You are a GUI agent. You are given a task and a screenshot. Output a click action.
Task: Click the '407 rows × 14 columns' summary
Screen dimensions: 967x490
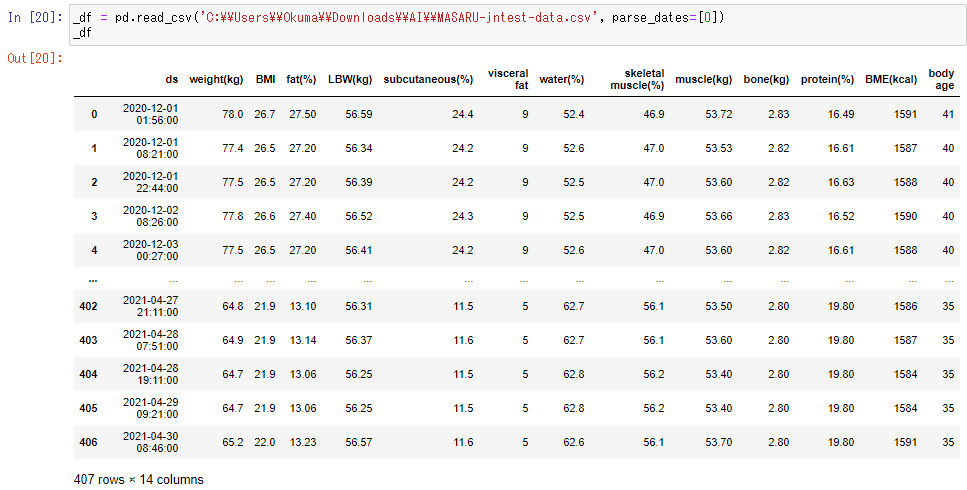pyautogui.click(x=139, y=480)
